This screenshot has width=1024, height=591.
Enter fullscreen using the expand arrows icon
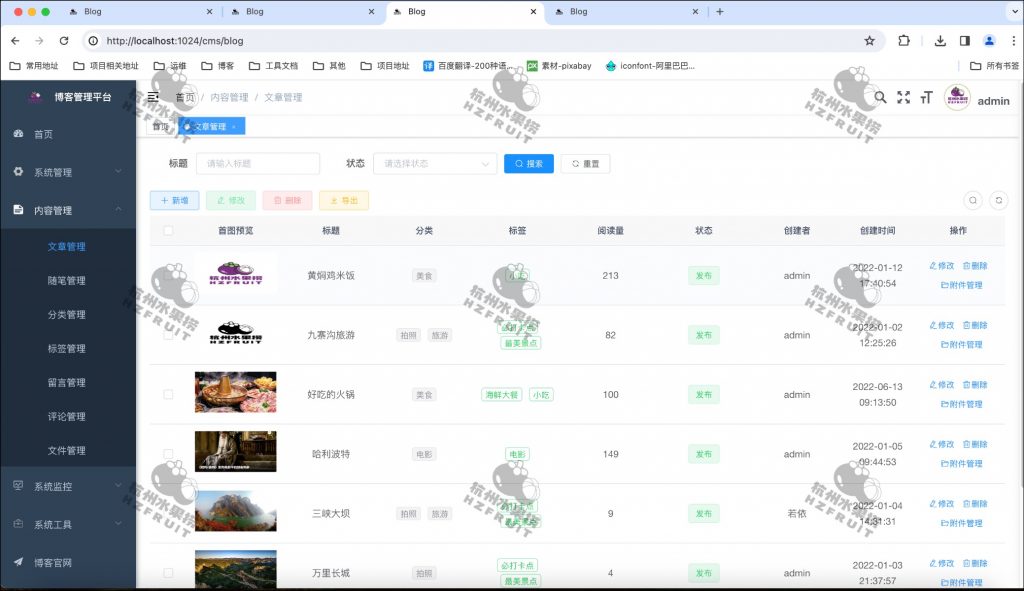903,98
